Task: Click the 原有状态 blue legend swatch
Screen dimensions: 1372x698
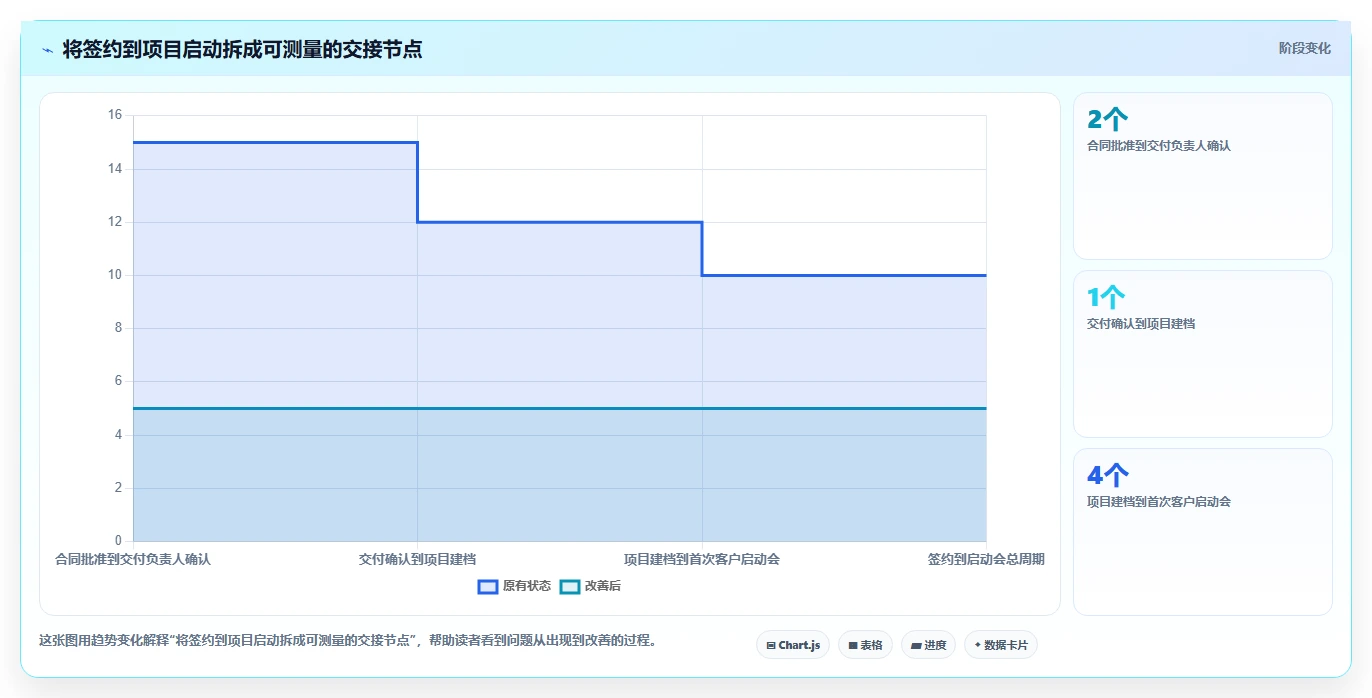Action: (488, 586)
